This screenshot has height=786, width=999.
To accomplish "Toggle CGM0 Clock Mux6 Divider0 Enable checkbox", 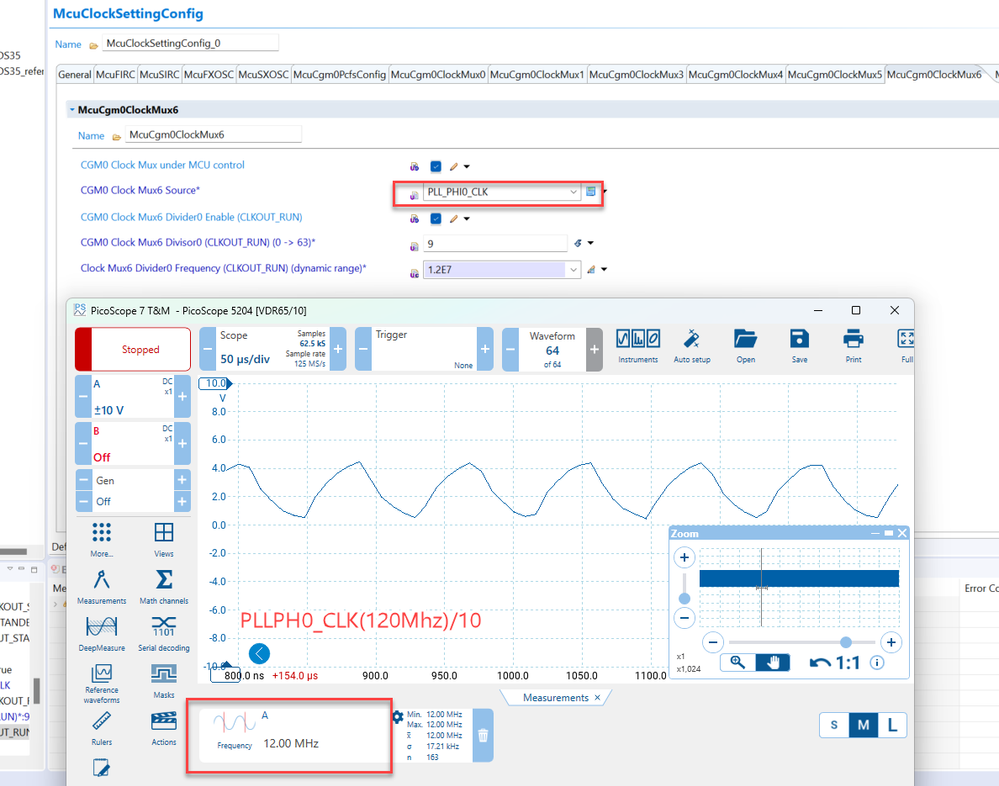I will [x=436, y=218].
